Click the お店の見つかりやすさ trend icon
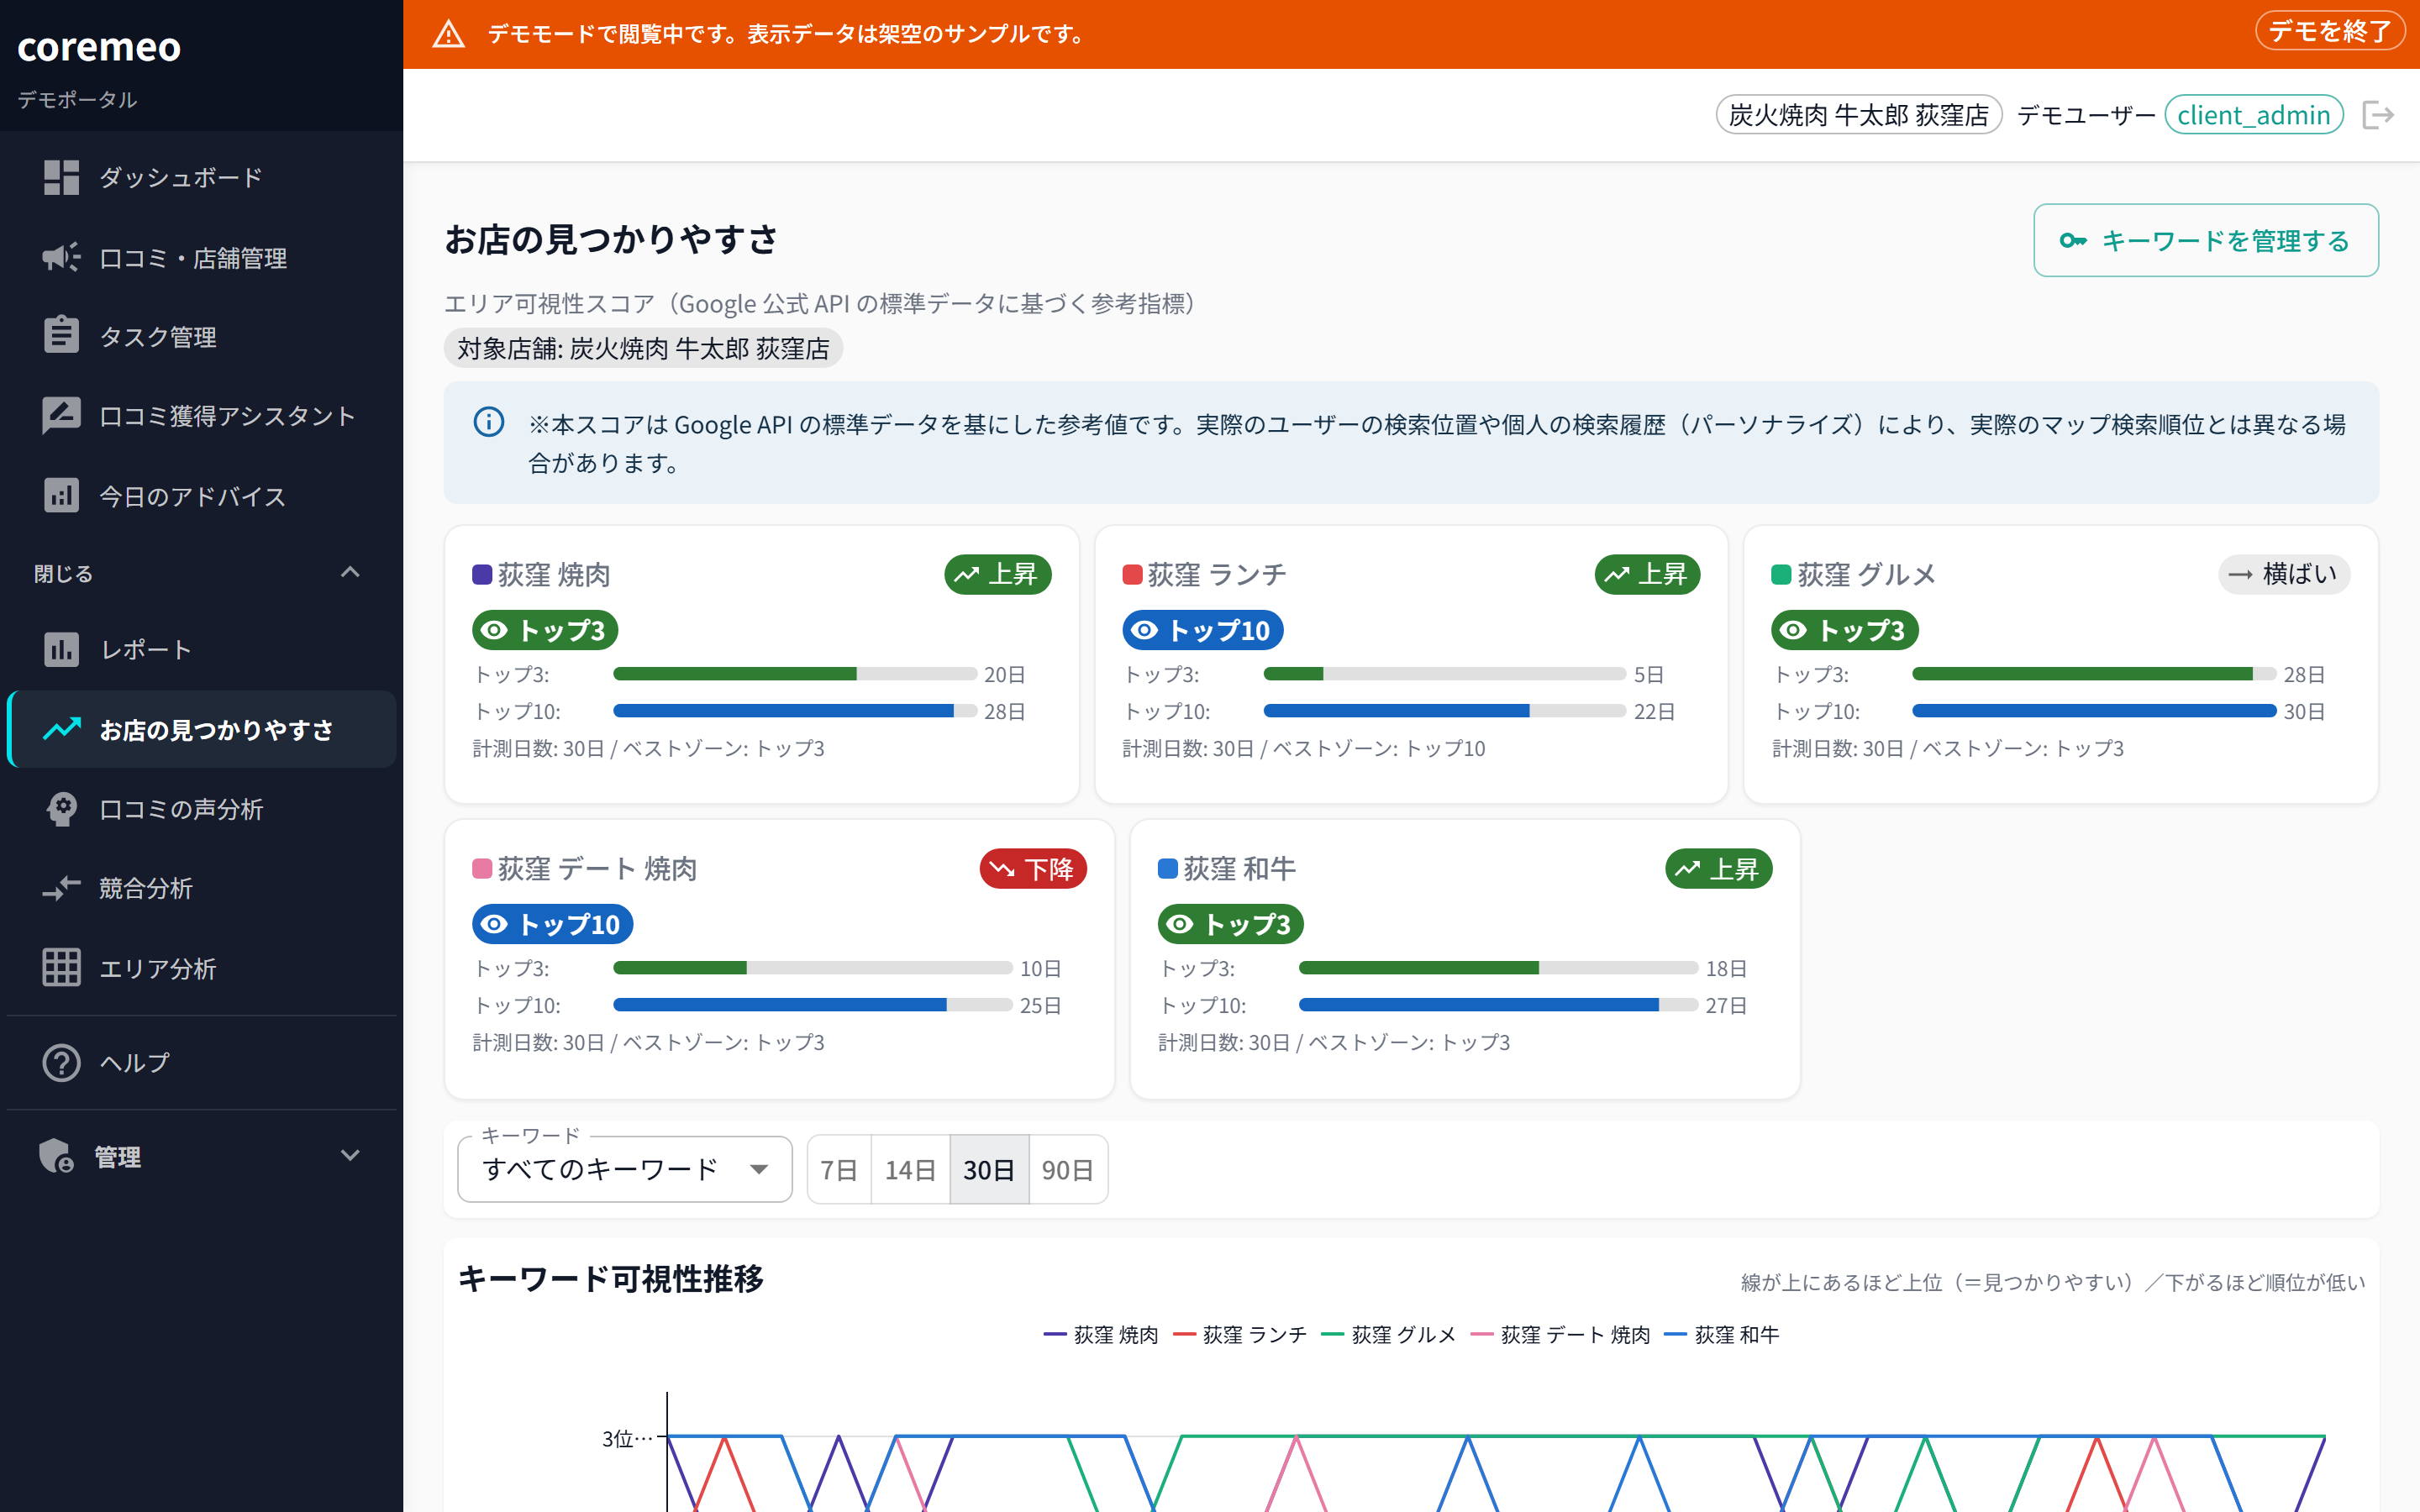The height and width of the screenshot is (1512, 2420). click(61, 729)
